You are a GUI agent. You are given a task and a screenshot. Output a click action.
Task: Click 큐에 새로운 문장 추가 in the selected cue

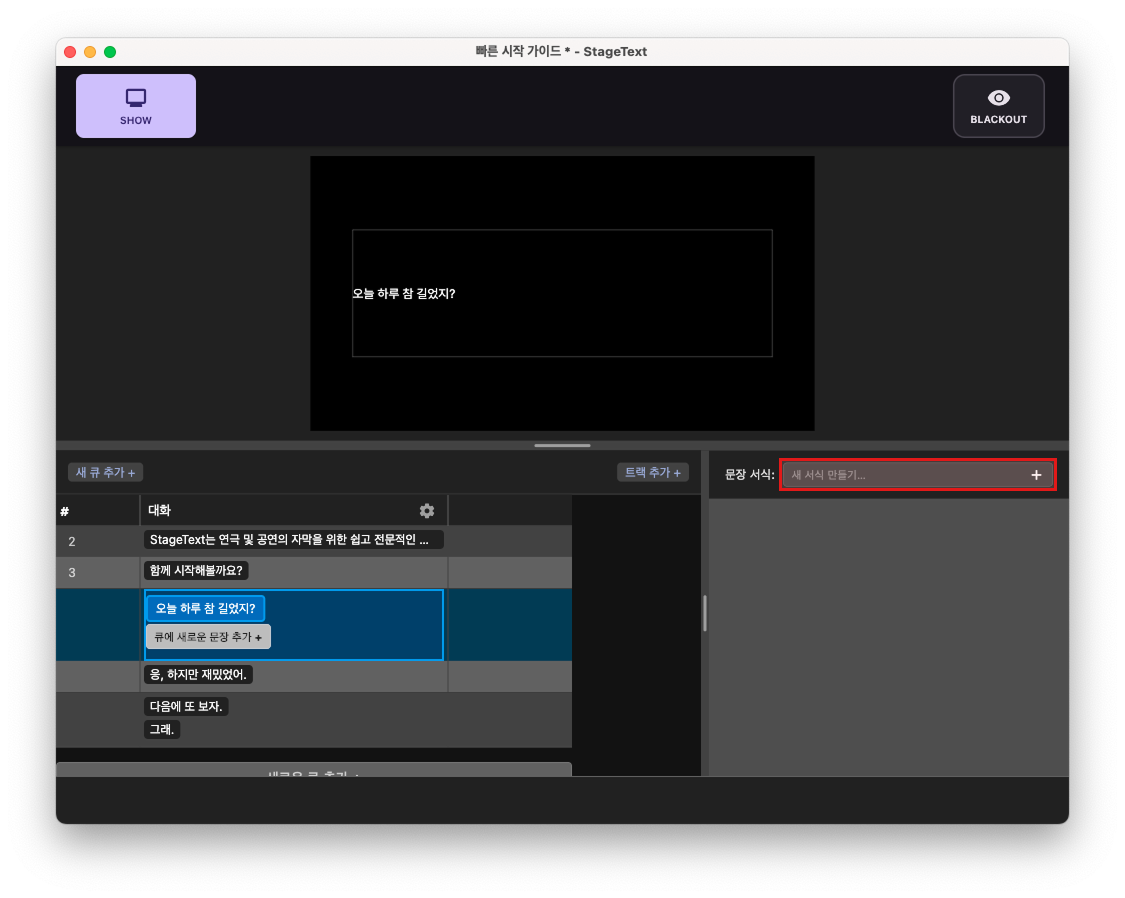[x=208, y=636]
